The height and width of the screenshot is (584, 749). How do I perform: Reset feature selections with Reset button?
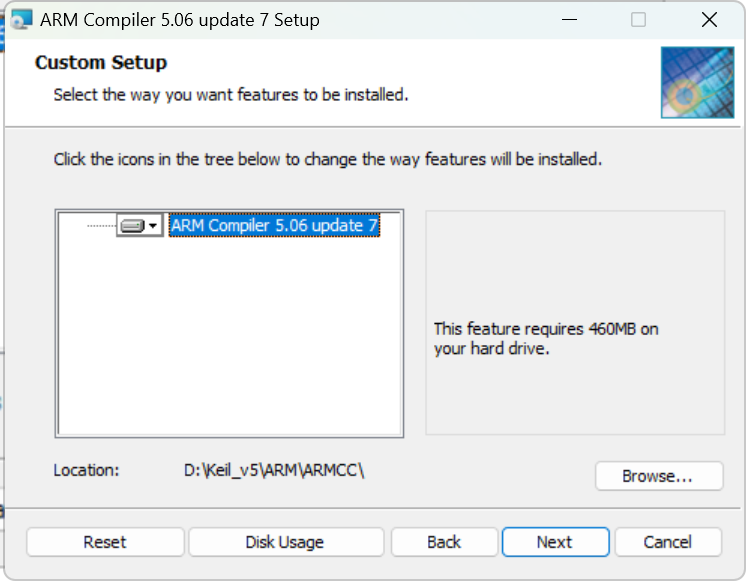point(105,542)
